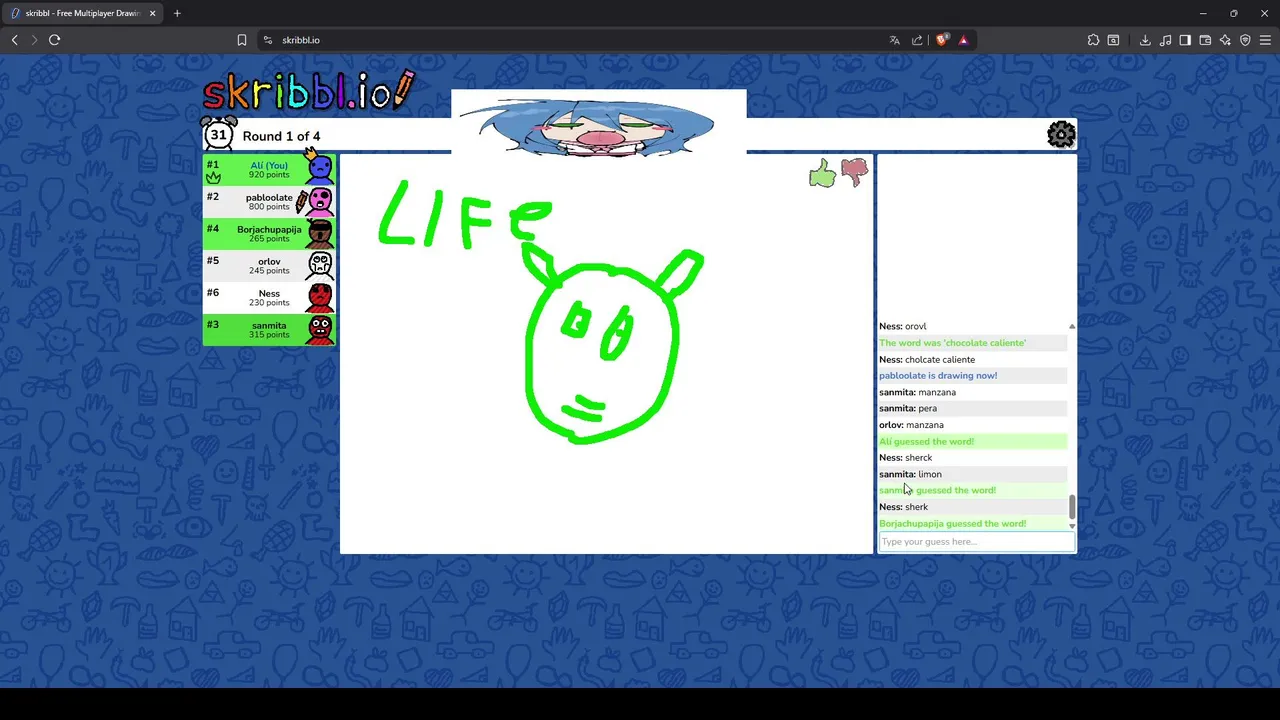Click the skribbl.io logo

pos(308,91)
